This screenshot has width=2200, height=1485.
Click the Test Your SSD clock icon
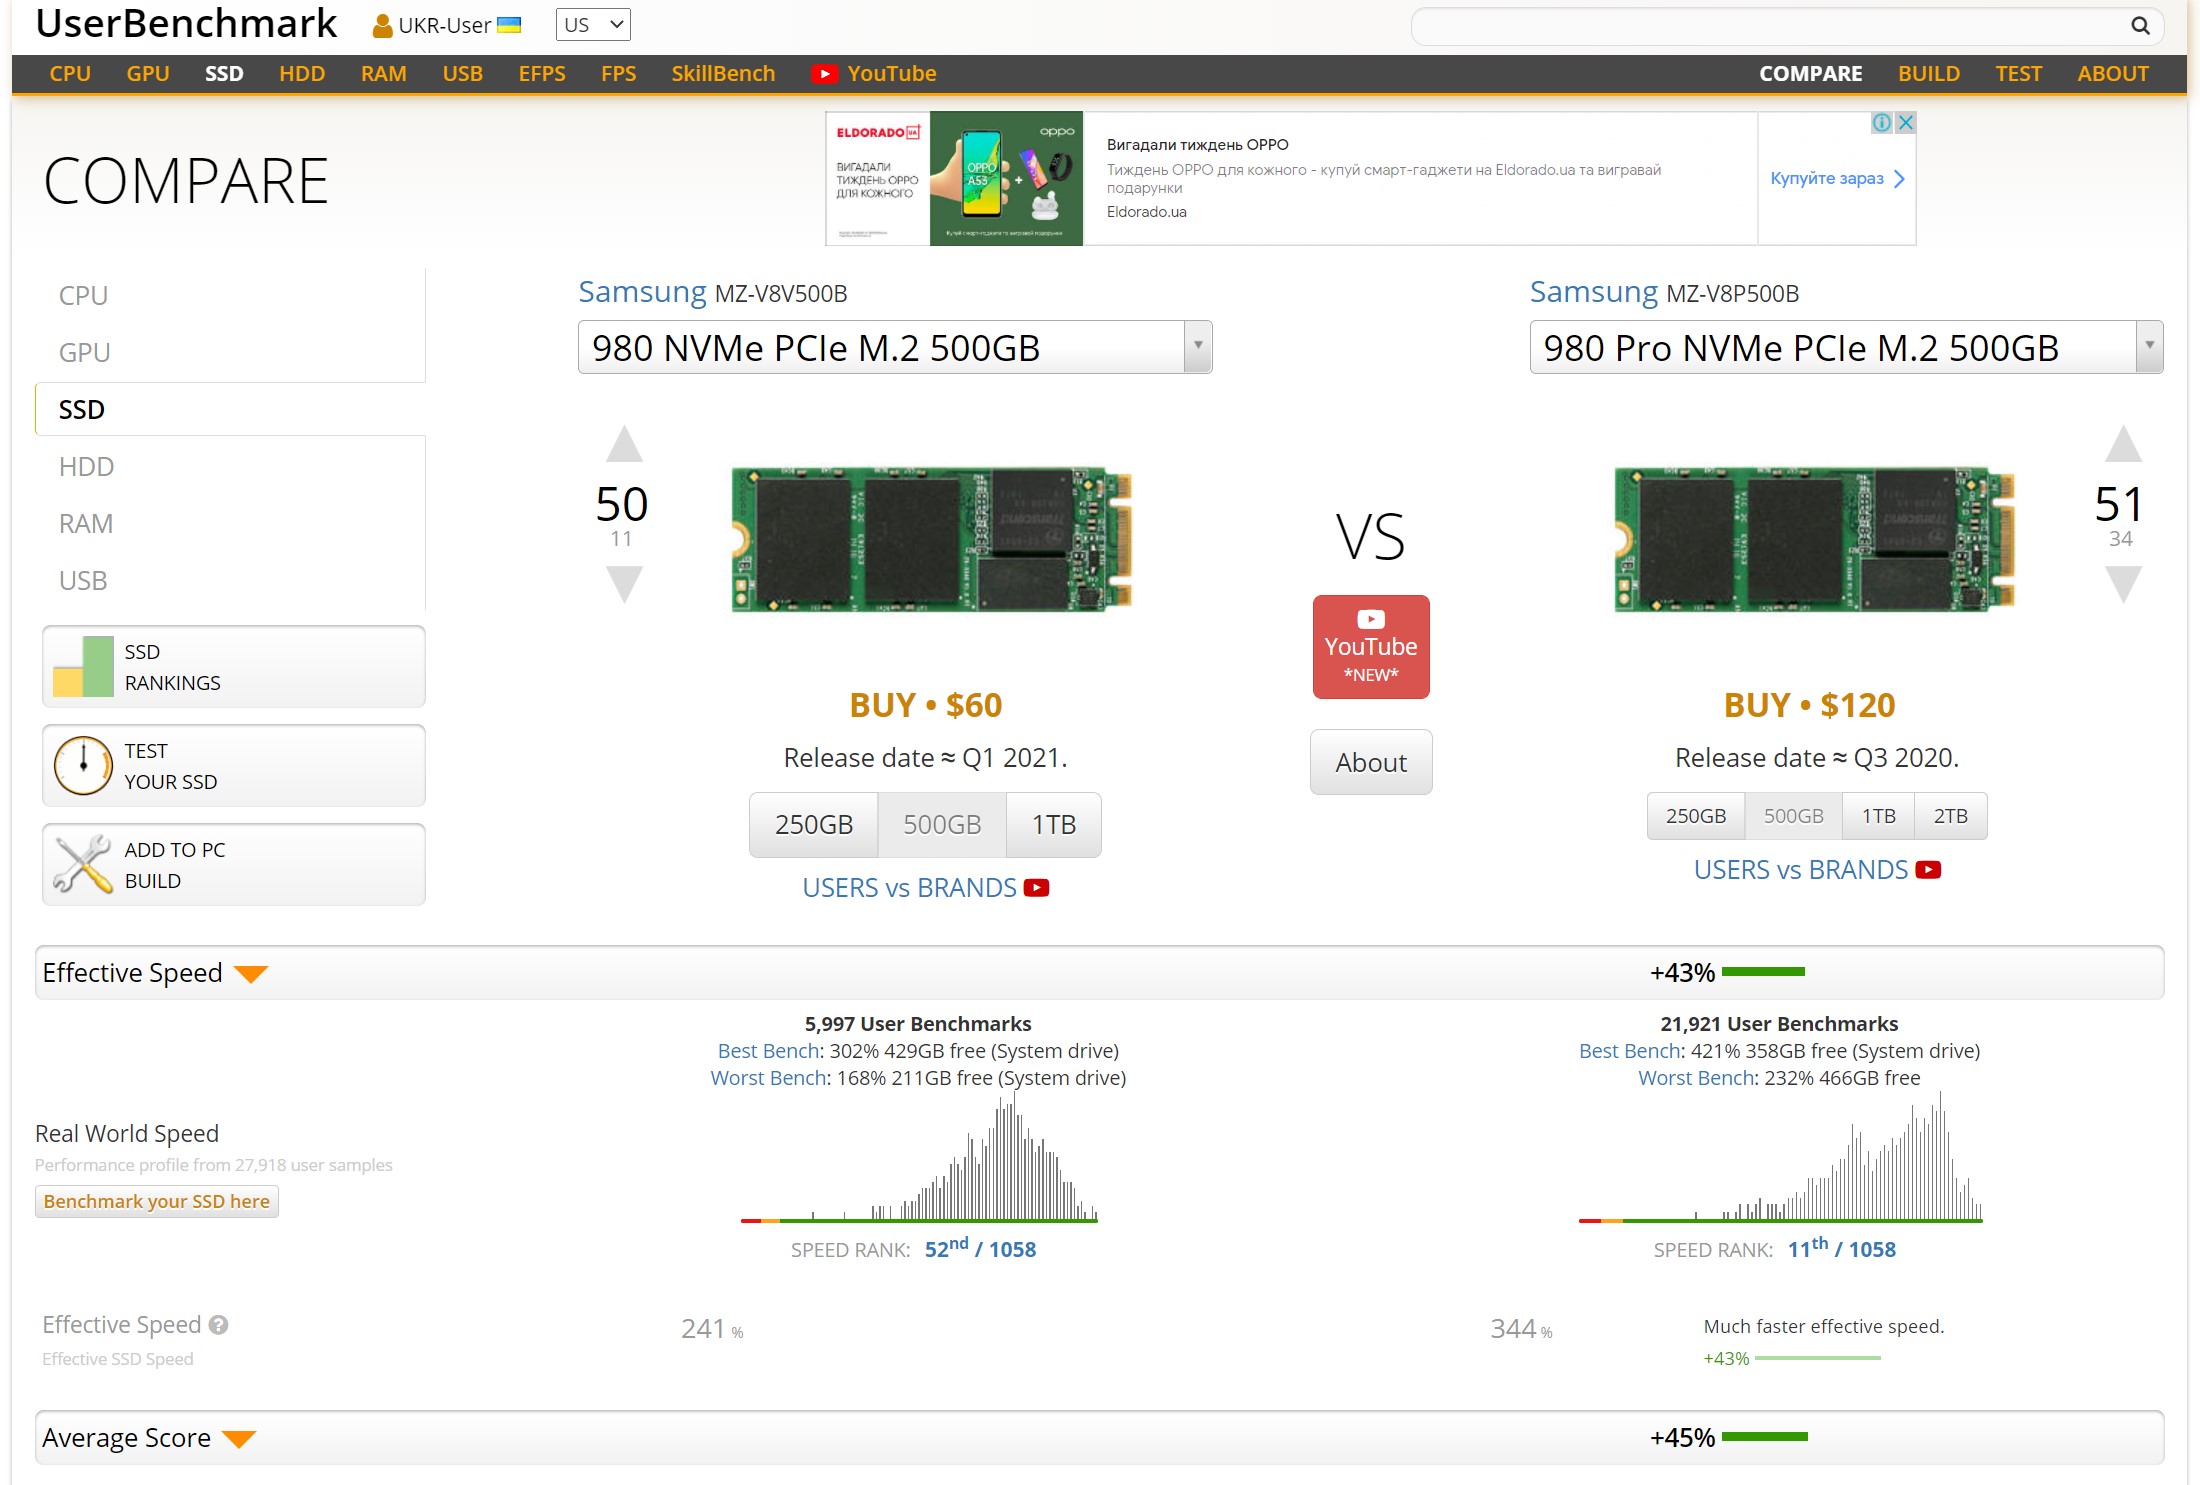point(83,766)
